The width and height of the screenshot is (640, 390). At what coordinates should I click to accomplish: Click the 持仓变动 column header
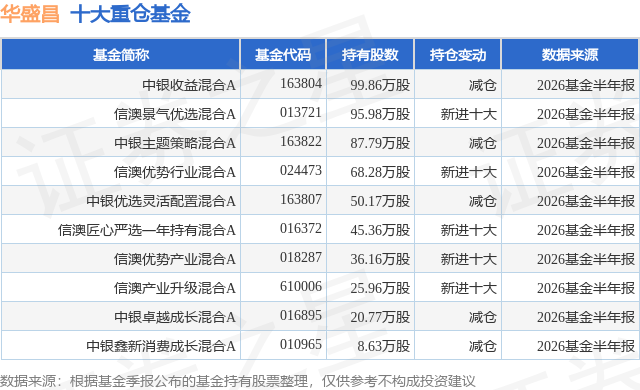[x=458, y=55]
